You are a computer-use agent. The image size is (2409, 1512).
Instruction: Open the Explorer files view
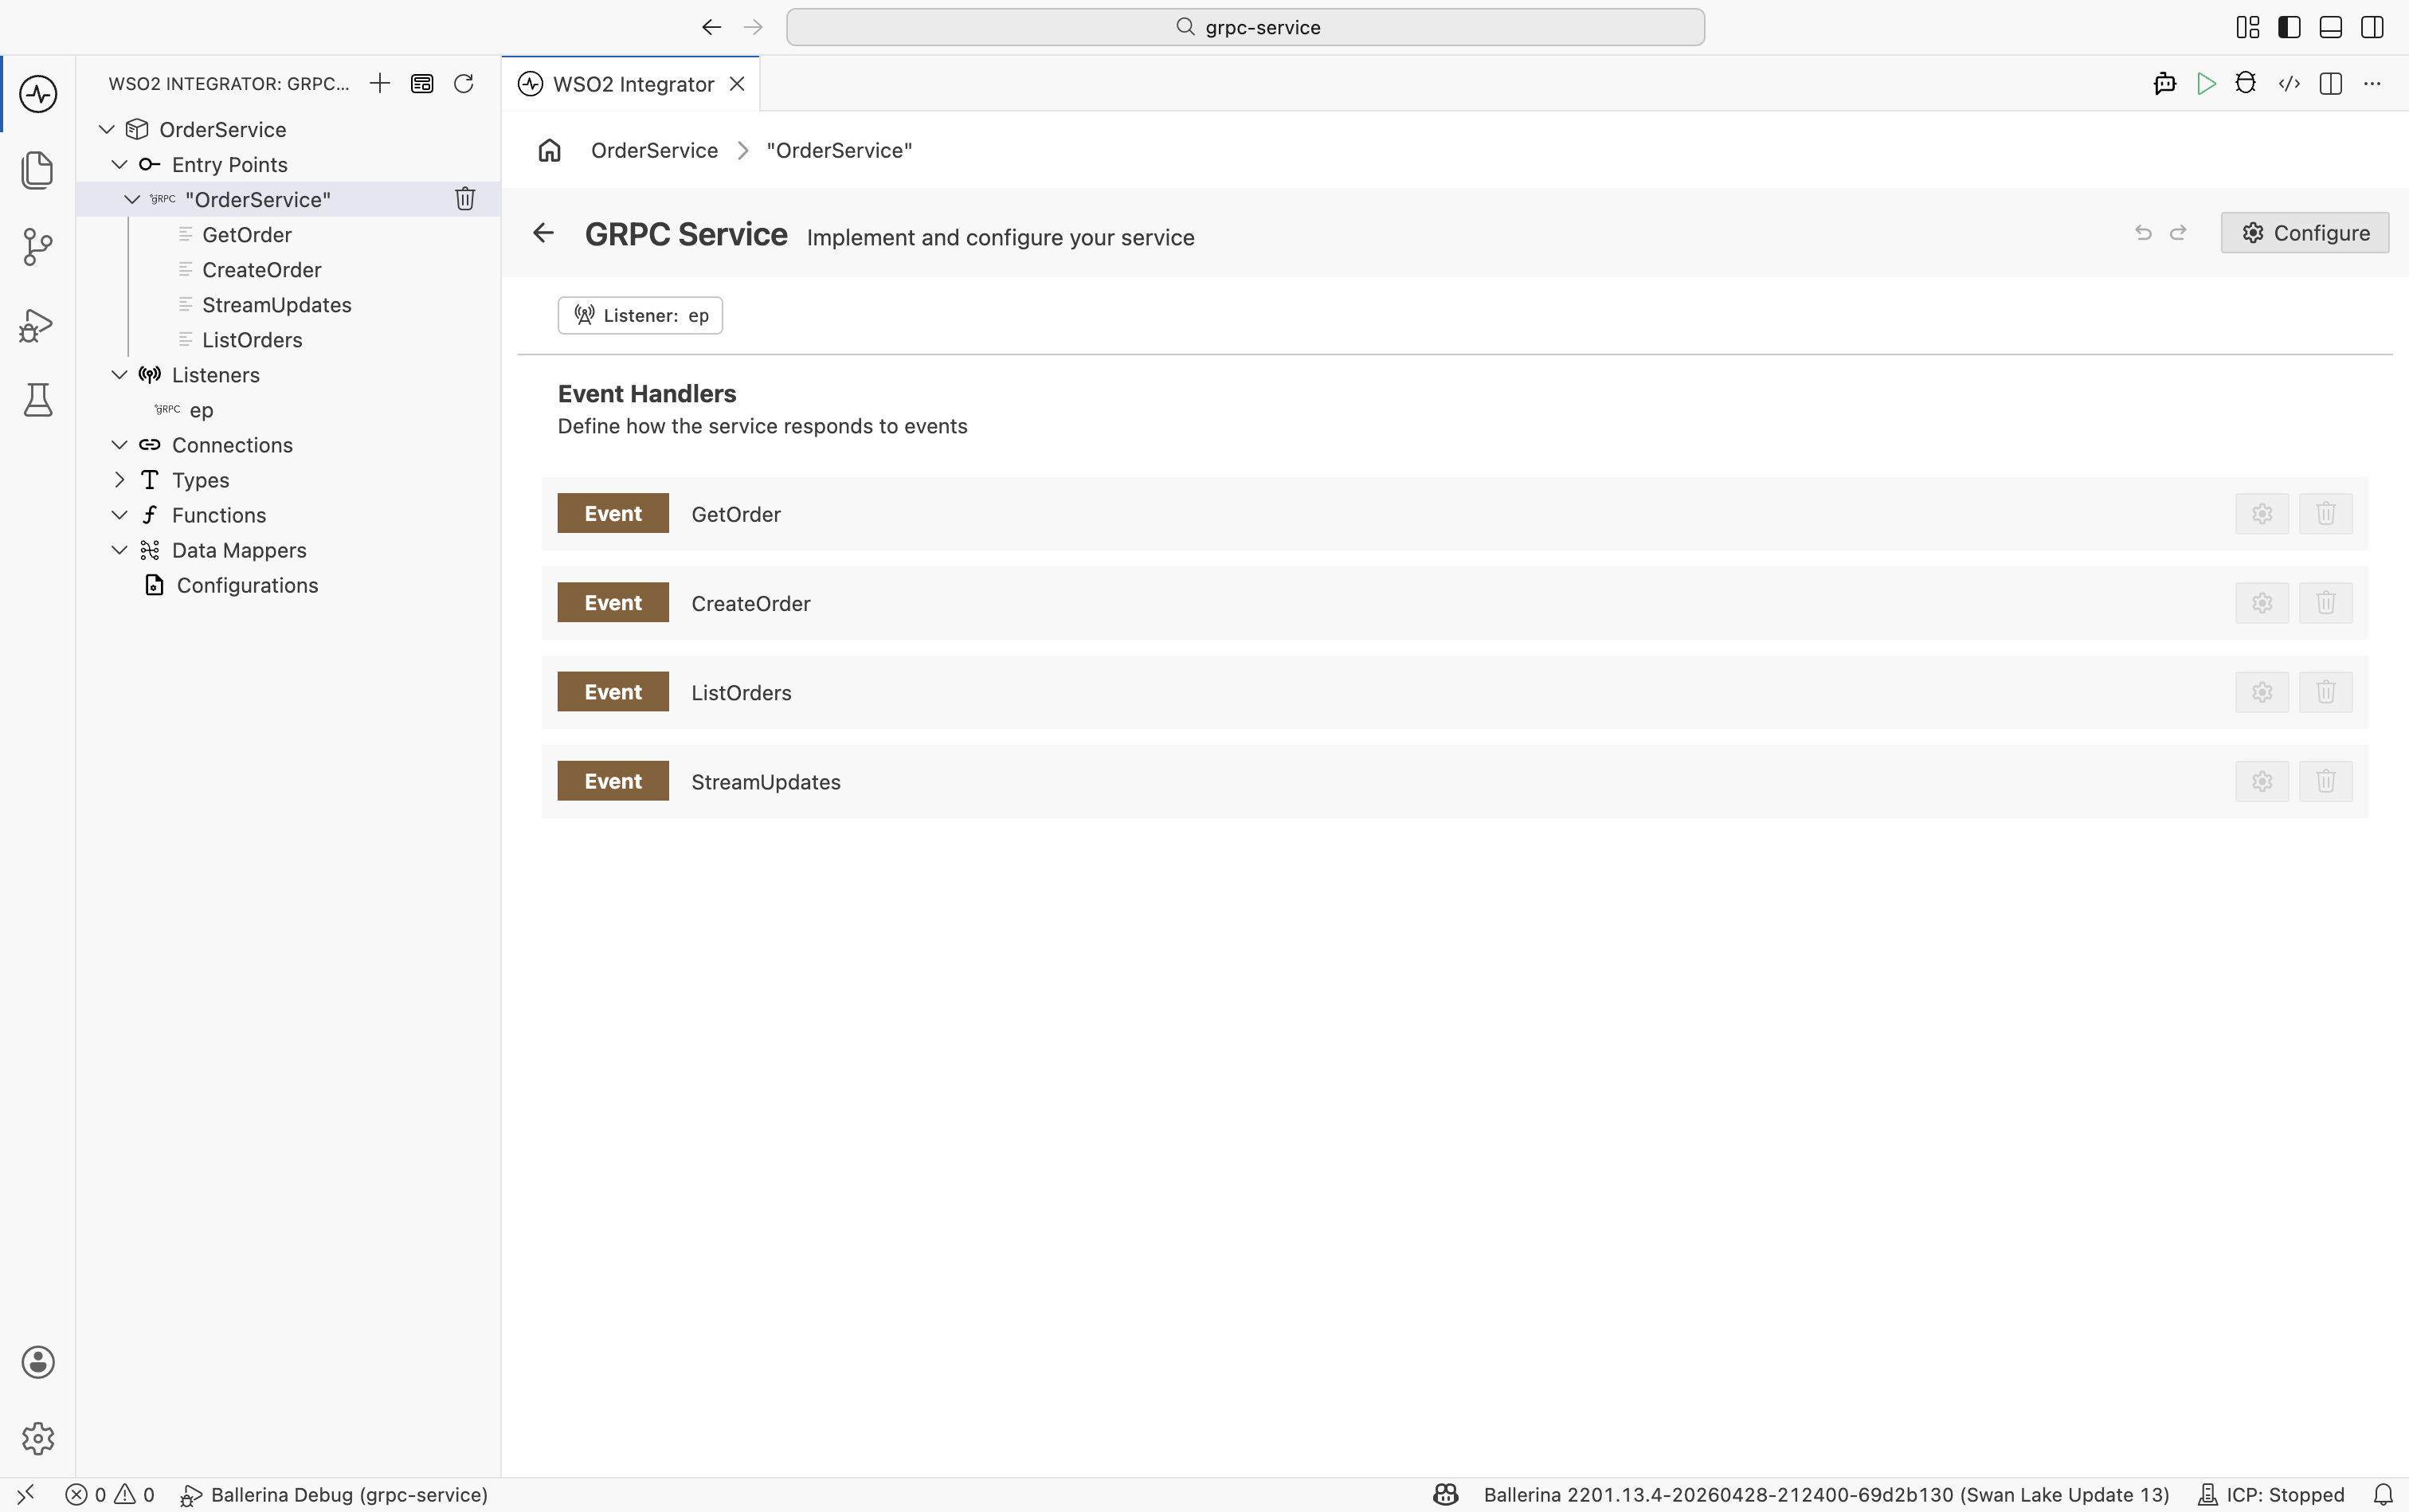pyautogui.click(x=38, y=170)
